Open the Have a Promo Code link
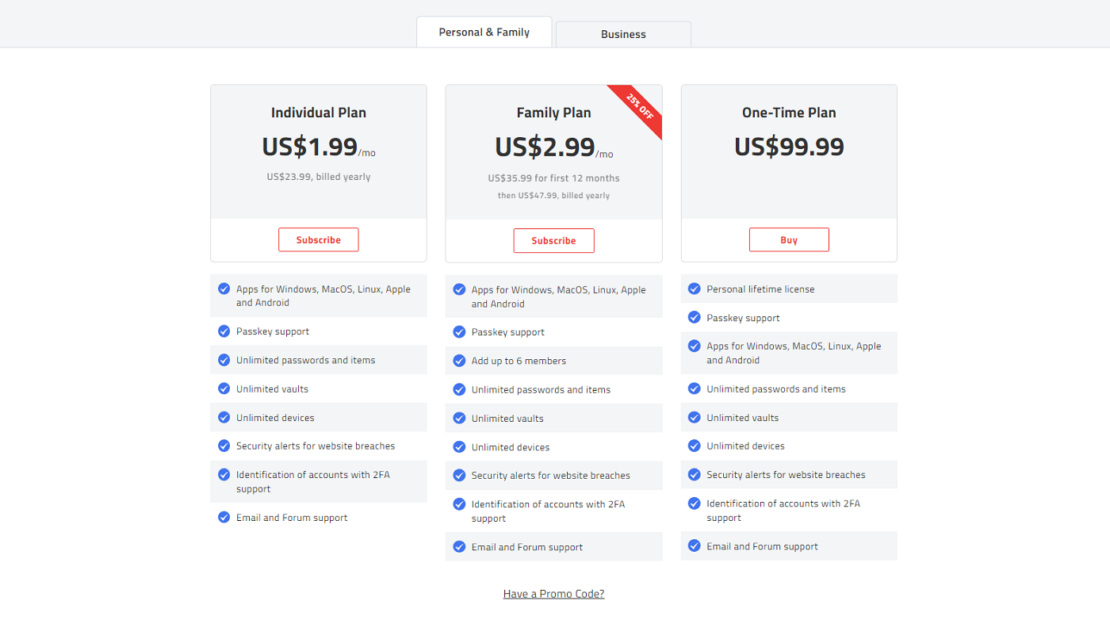 point(553,594)
